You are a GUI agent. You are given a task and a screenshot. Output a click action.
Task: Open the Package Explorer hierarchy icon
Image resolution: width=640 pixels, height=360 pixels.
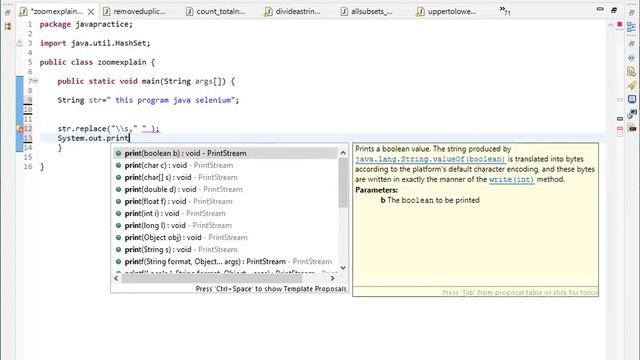point(8,27)
